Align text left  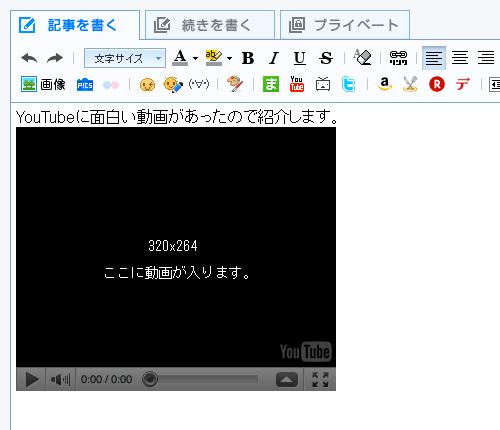pos(434,58)
